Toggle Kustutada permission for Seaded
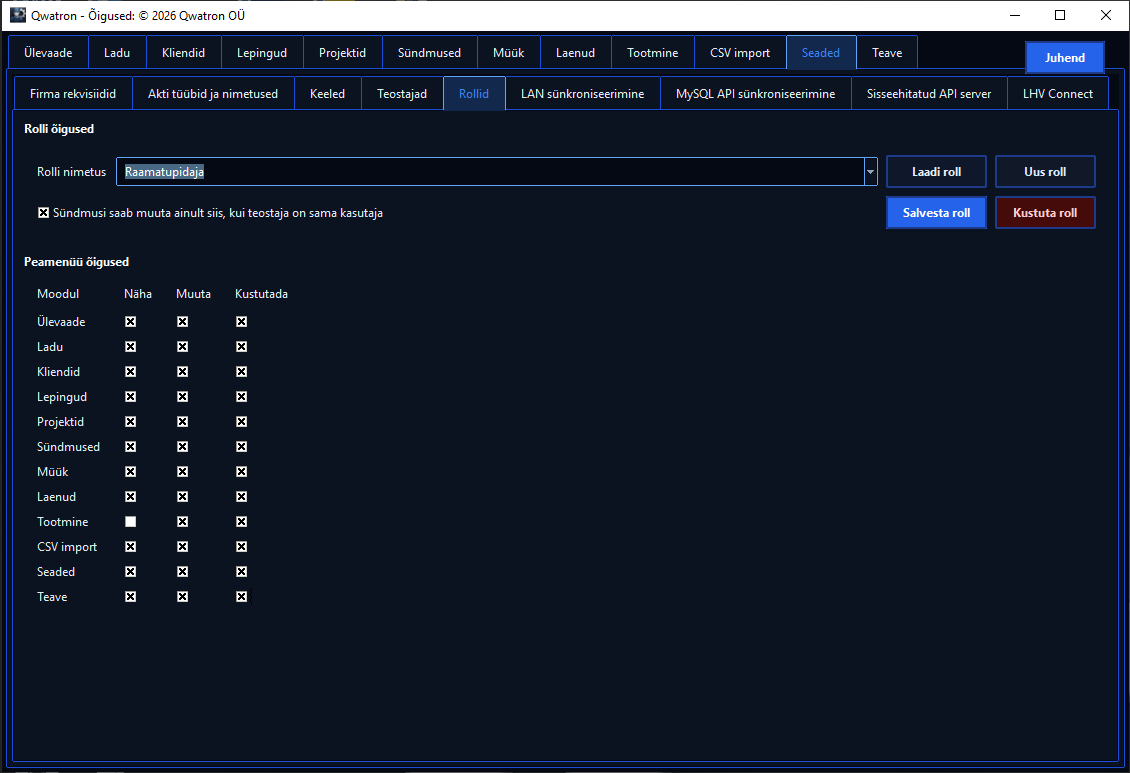Viewport: 1130px width, 773px height. [241, 571]
